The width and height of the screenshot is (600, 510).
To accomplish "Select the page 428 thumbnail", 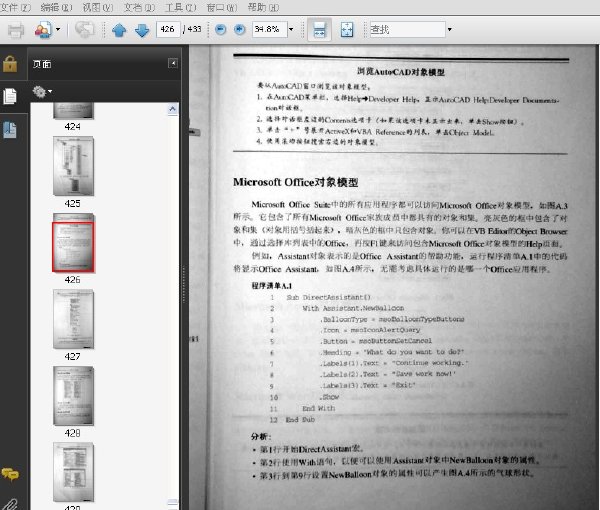I will 73,396.
